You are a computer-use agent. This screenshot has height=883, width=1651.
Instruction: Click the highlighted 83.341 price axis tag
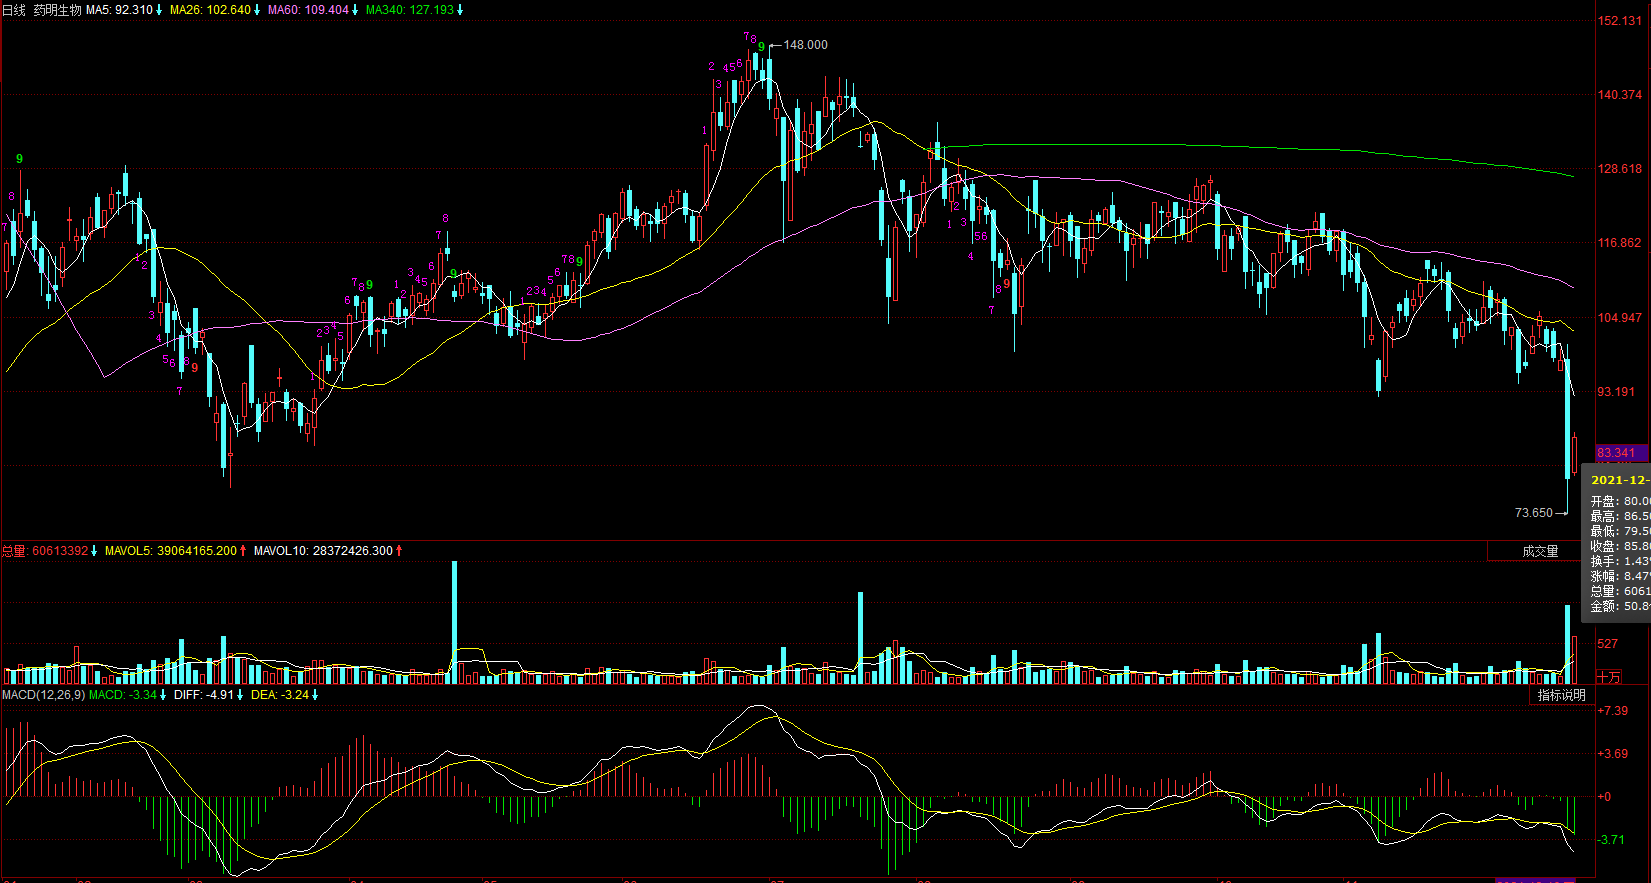1619,453
